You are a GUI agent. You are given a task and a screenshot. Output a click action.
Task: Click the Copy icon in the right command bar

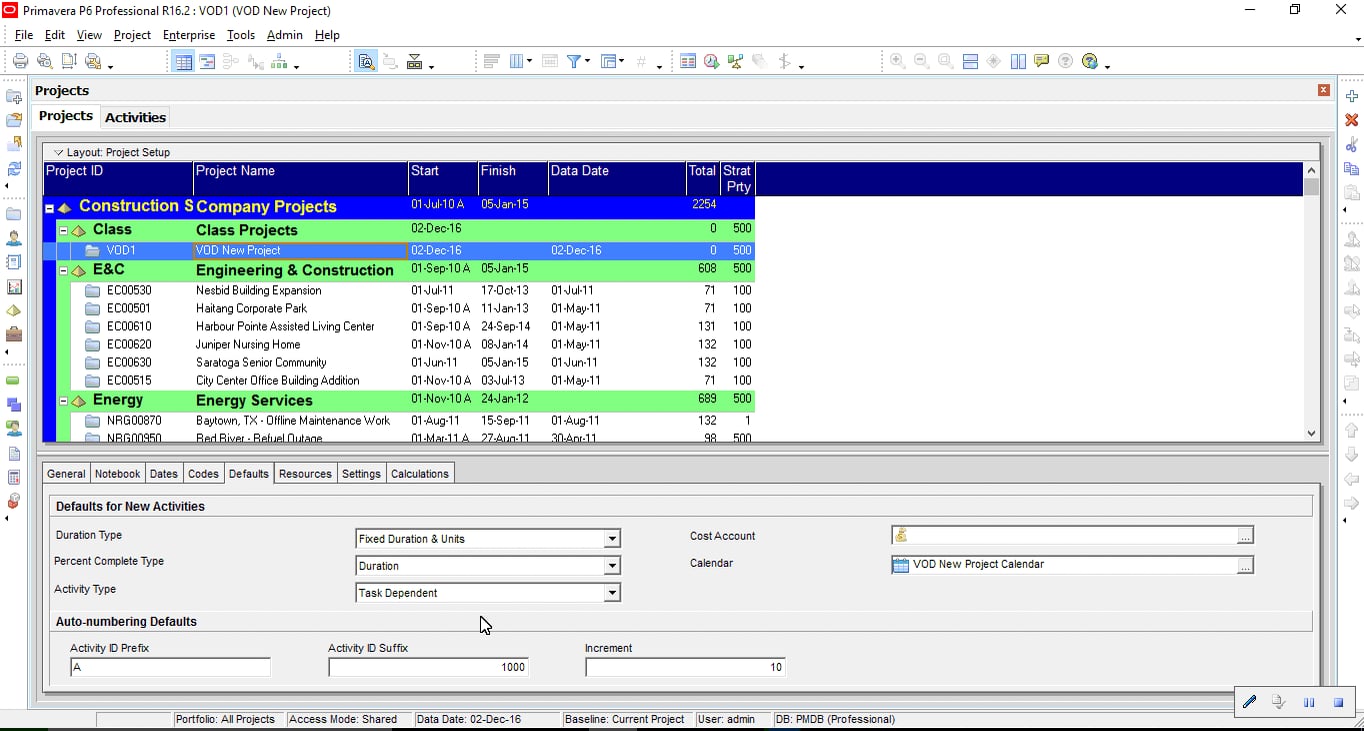coord(1352,168)
